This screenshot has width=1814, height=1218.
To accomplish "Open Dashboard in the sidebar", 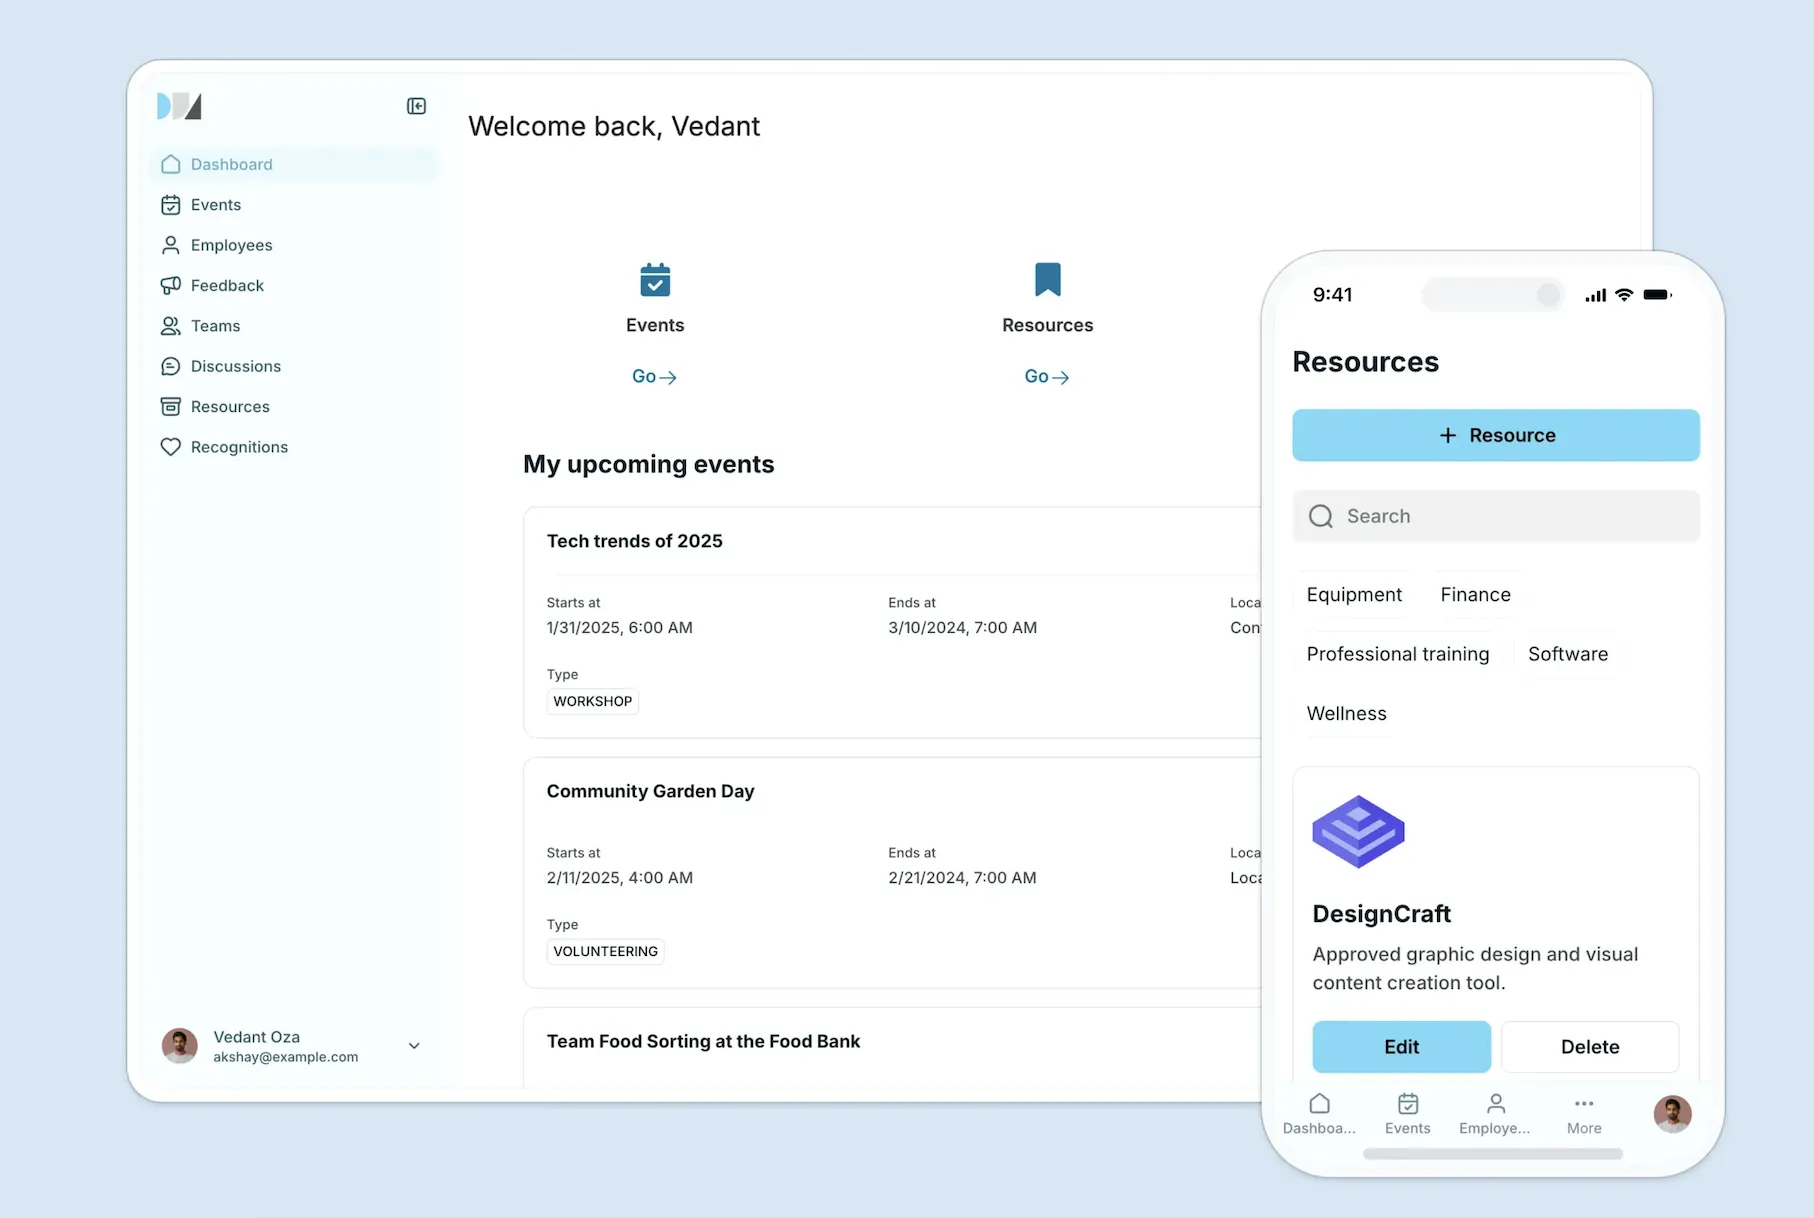I will click(x=294, y=164).
